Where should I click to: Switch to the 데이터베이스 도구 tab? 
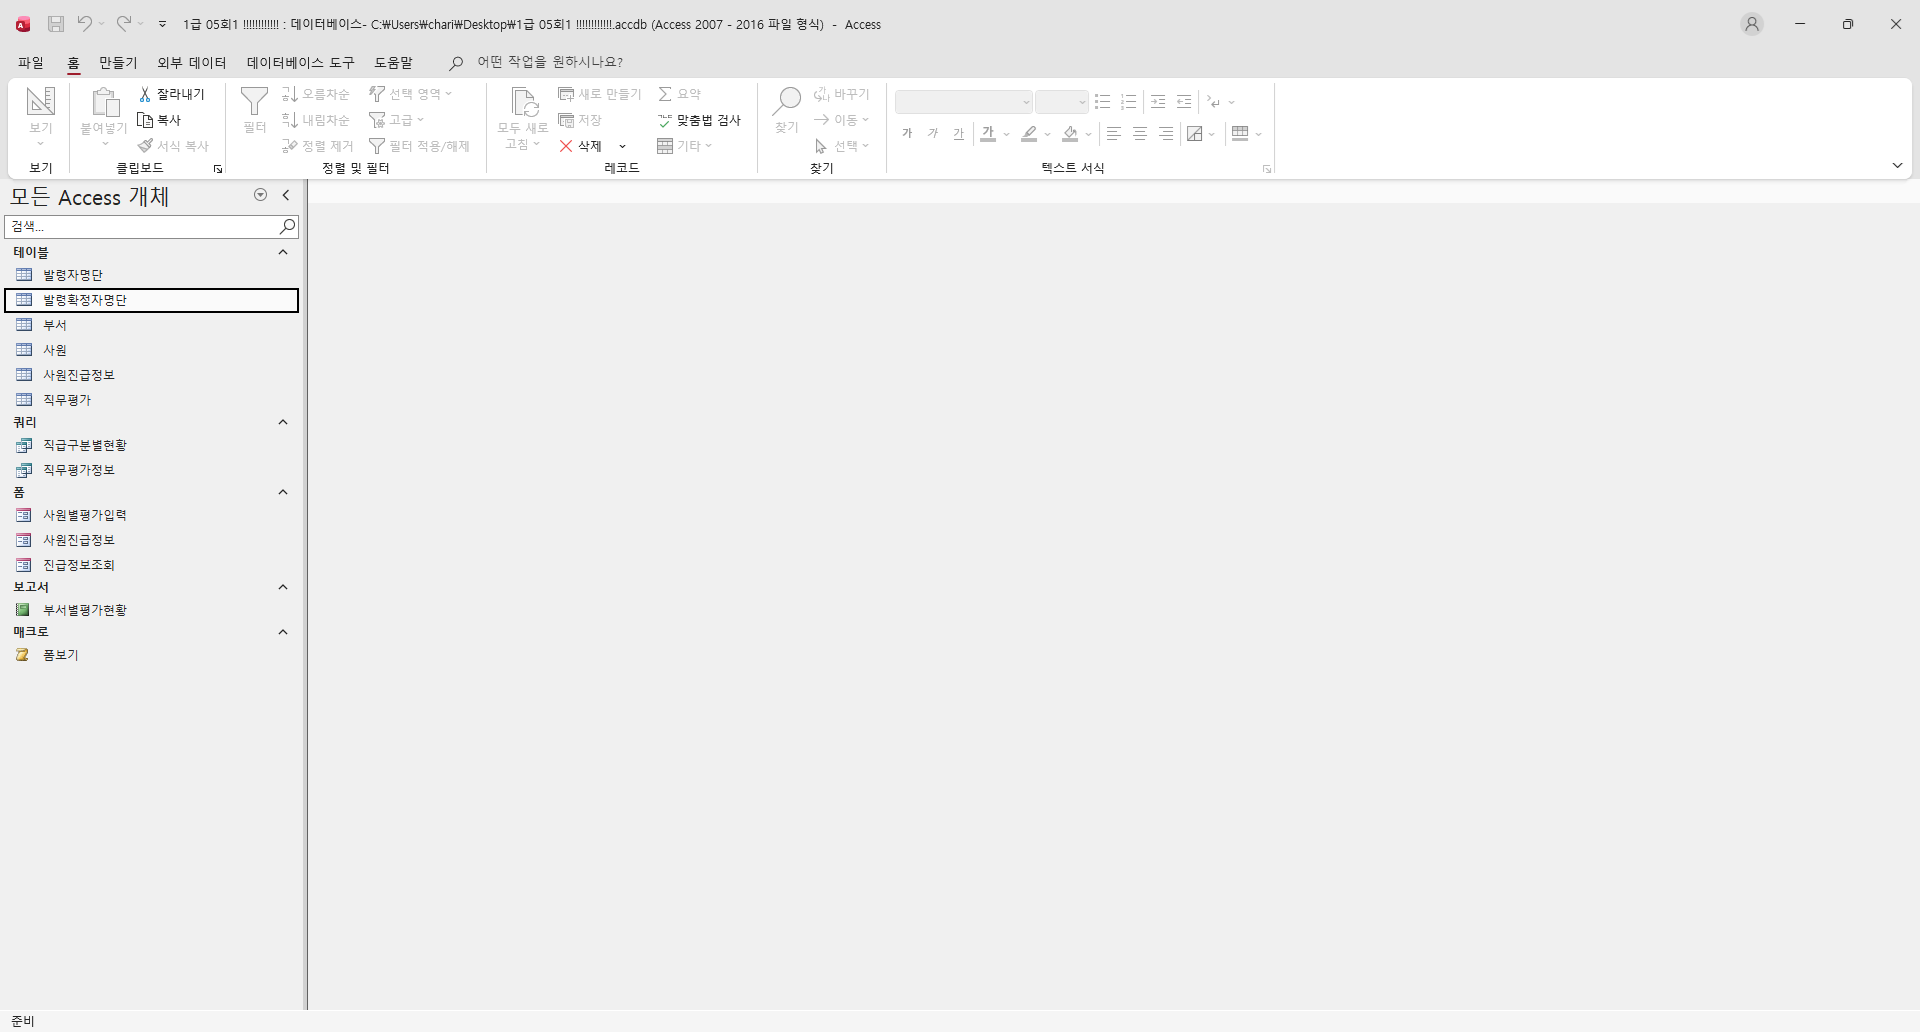click(x=300, y=62)
